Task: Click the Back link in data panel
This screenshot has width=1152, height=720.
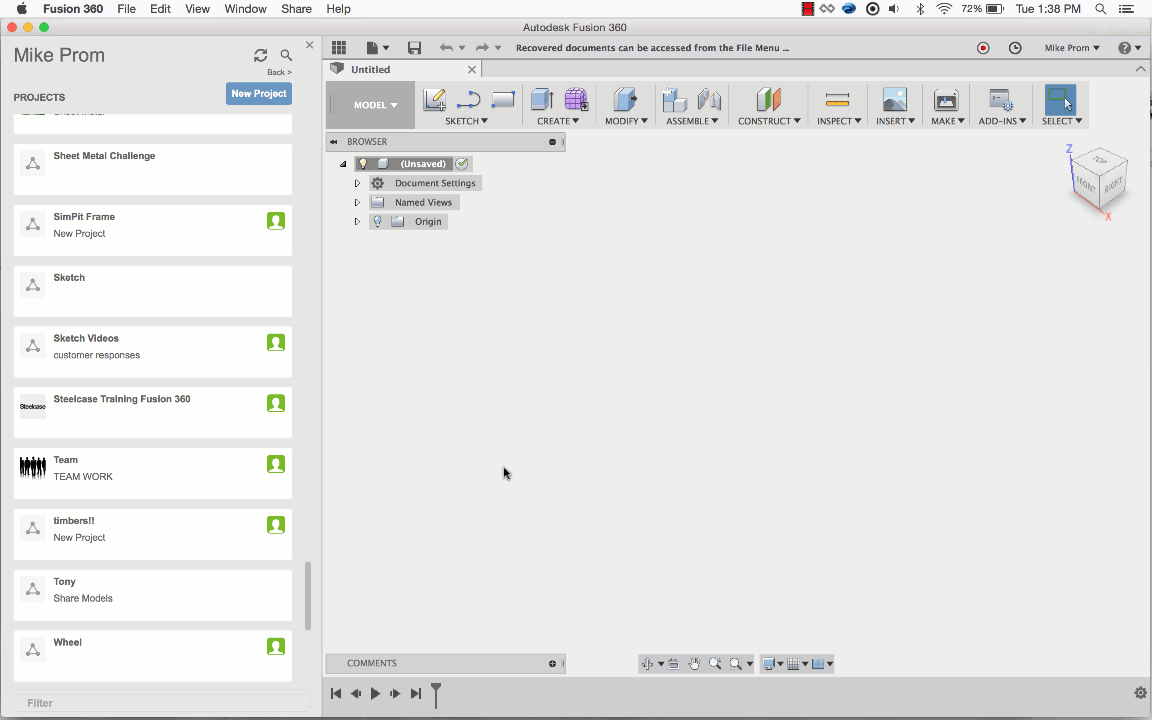Action: click(x=279, y=72)
